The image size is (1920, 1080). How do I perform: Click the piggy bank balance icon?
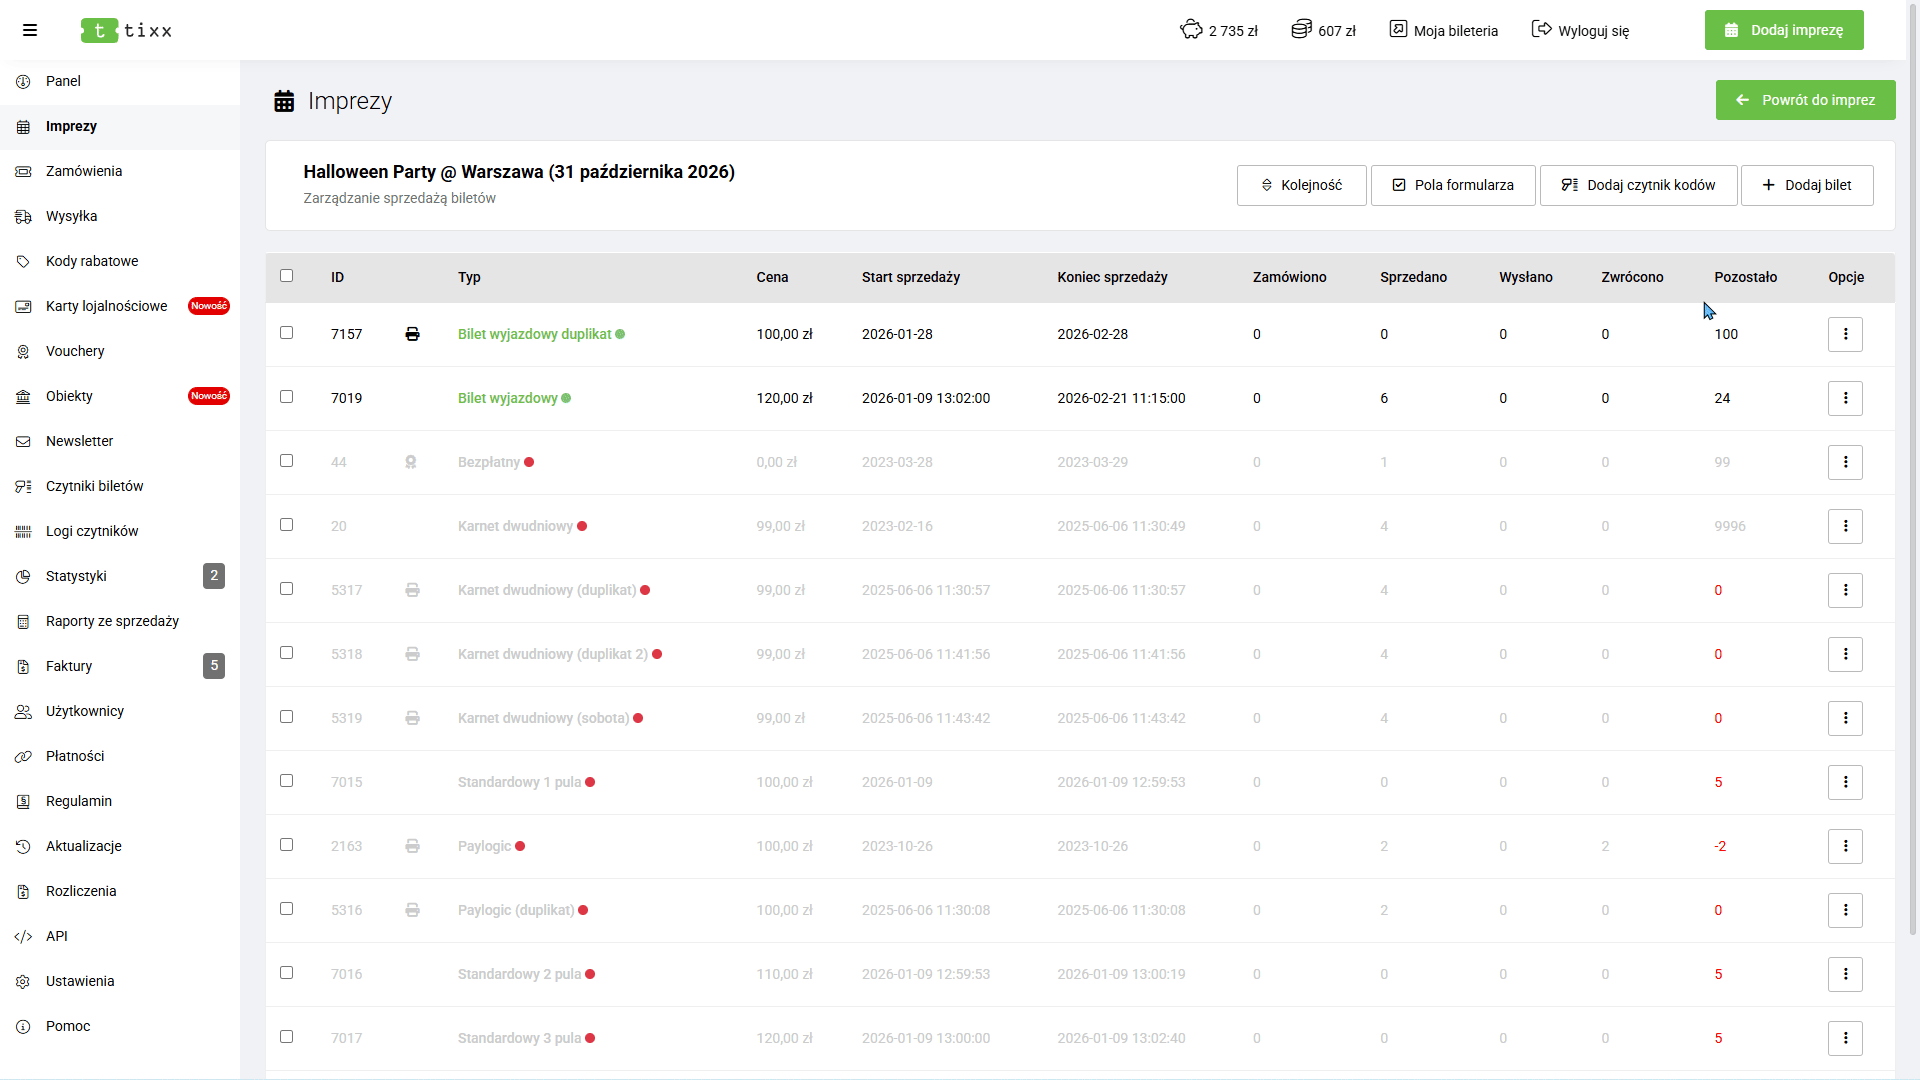pos(1191,30)
